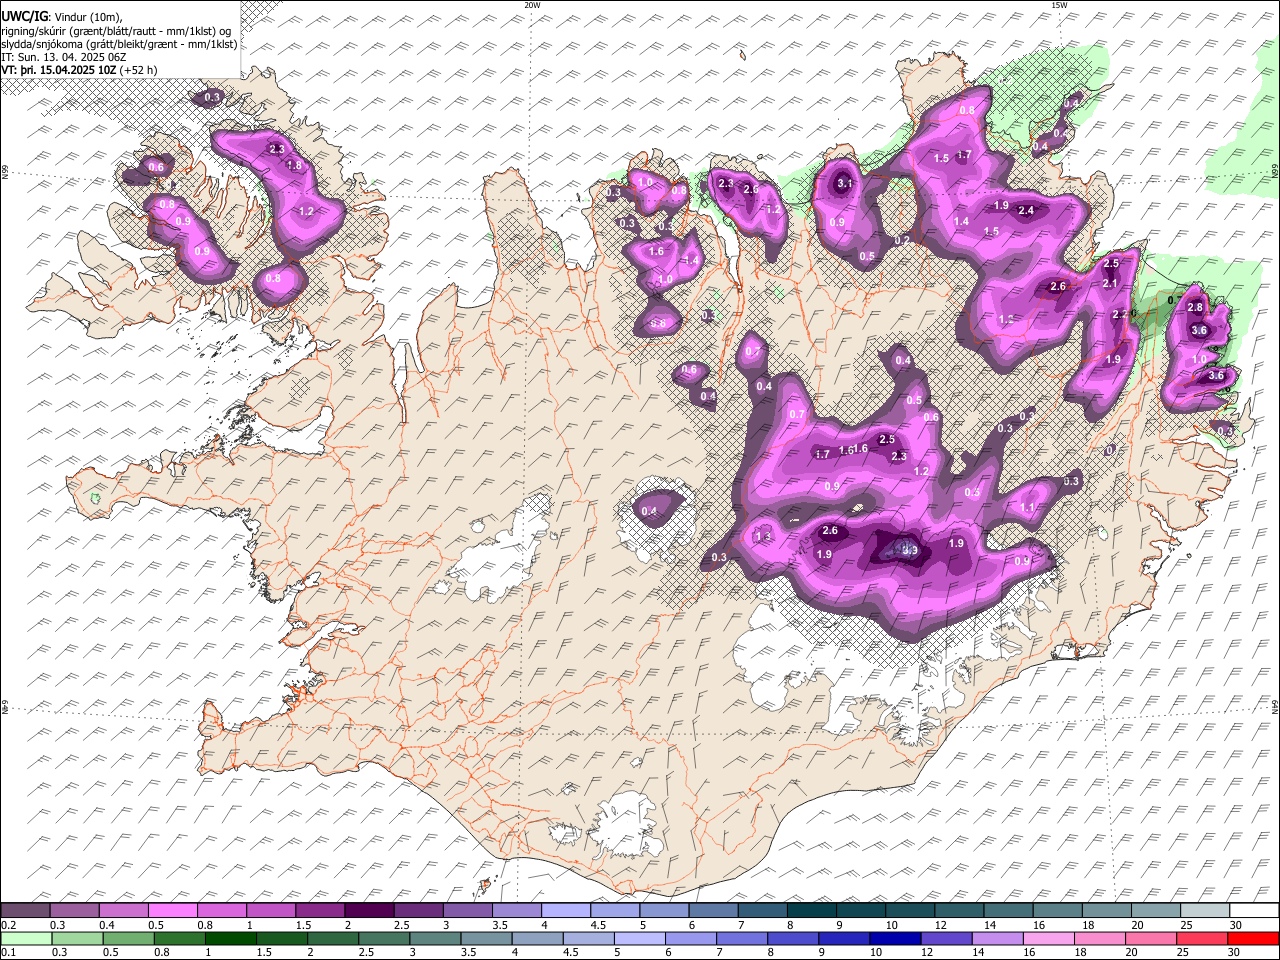Select the 'IT: Sun. 13. 04. 2025 06Z' line
Screen dimensions: 1280x960
64,57
